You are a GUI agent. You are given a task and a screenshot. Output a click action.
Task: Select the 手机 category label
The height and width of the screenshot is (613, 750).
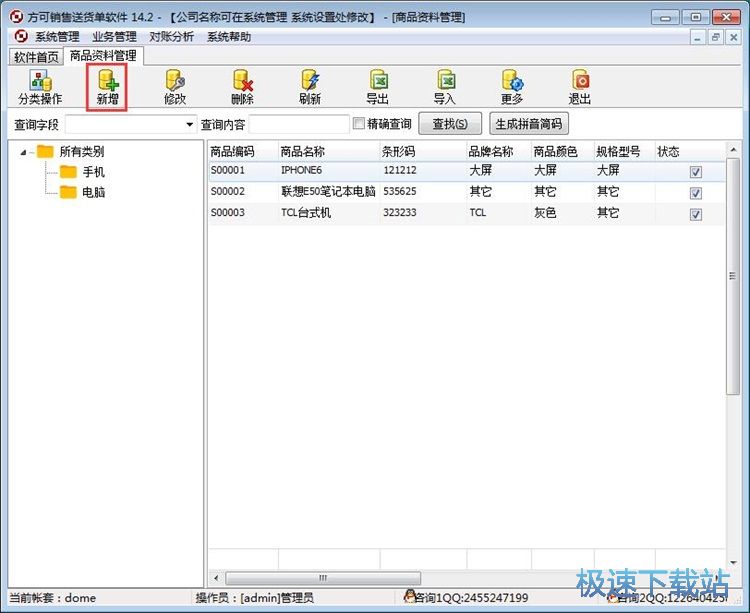click(93, 172)
